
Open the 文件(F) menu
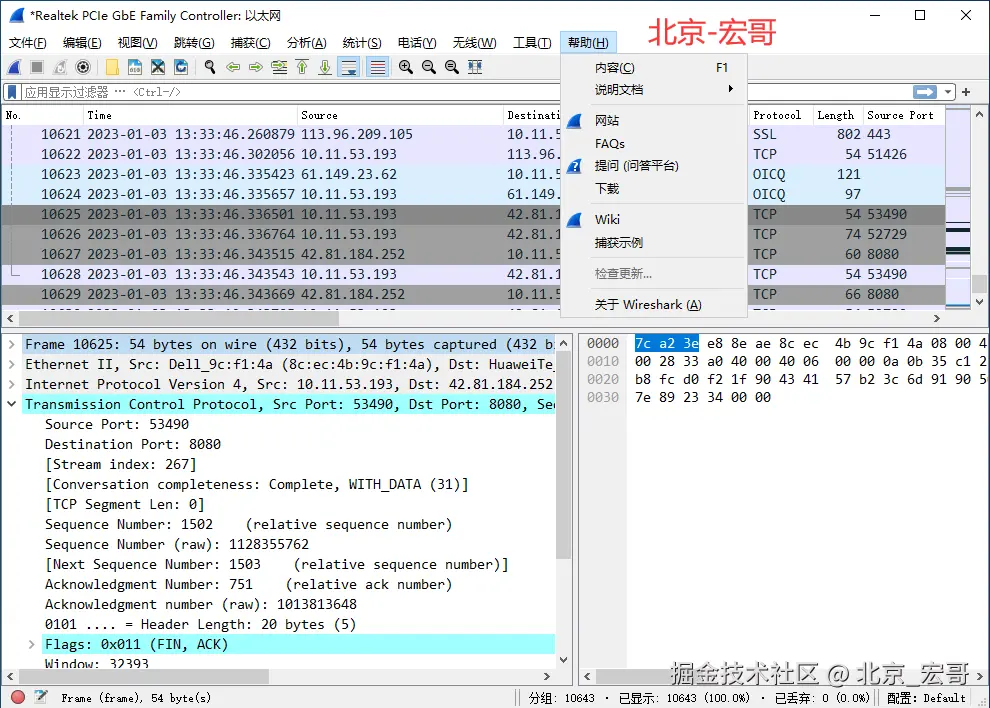28,43
